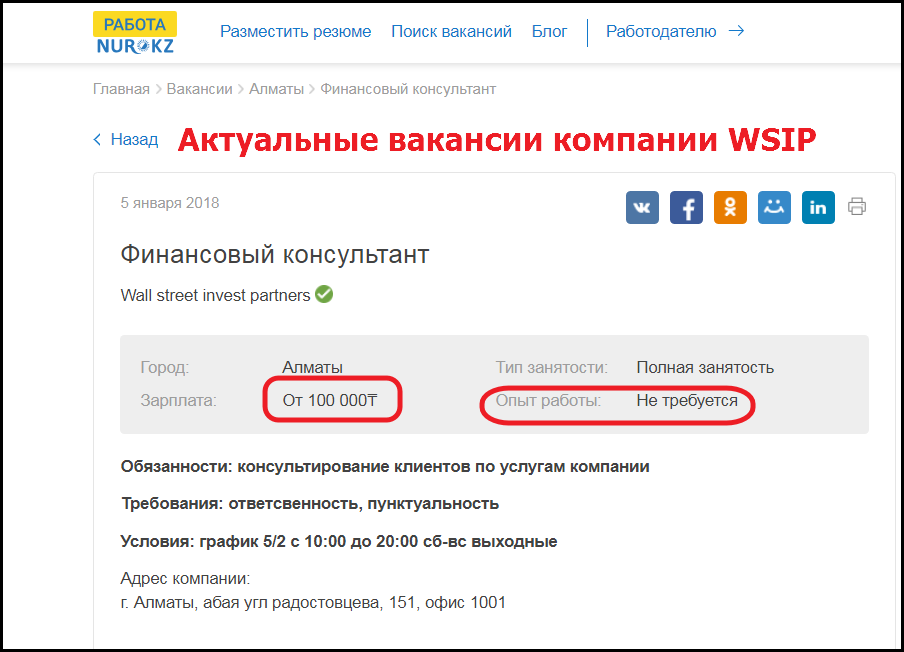Click the arrow next to Работодателю
Viewport: 904px width, 652px height.
736,31
